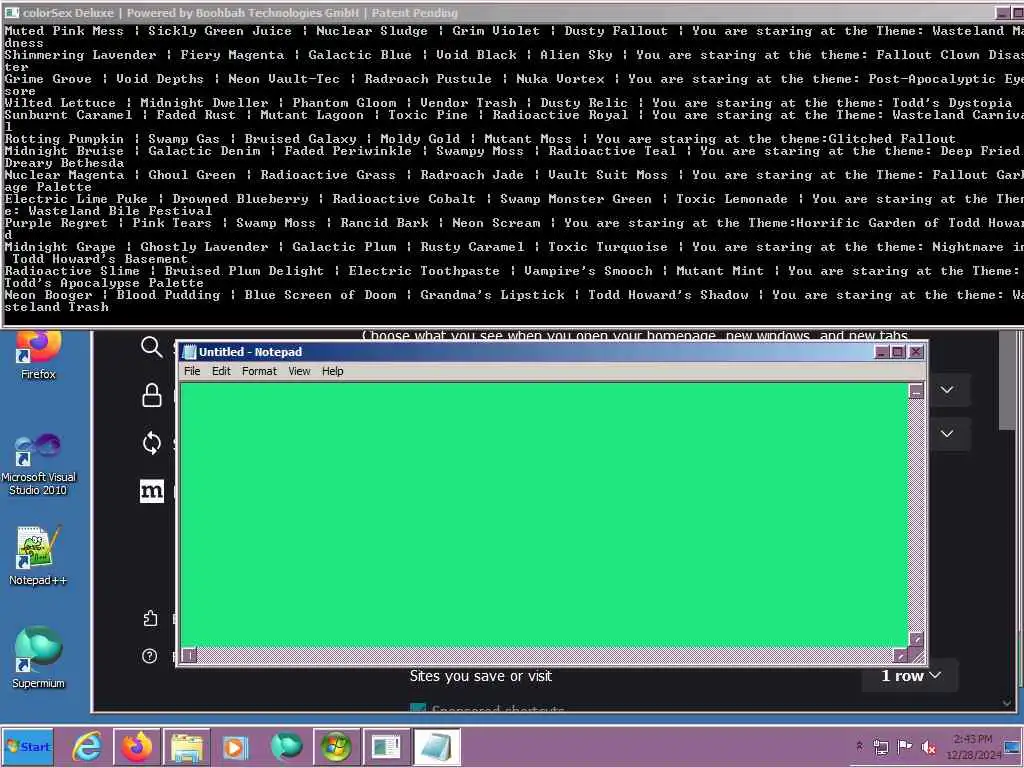1024x768 pixels.
Task: Open the Help question-mark icon in Firefox settings
Action: pos(150,656)
